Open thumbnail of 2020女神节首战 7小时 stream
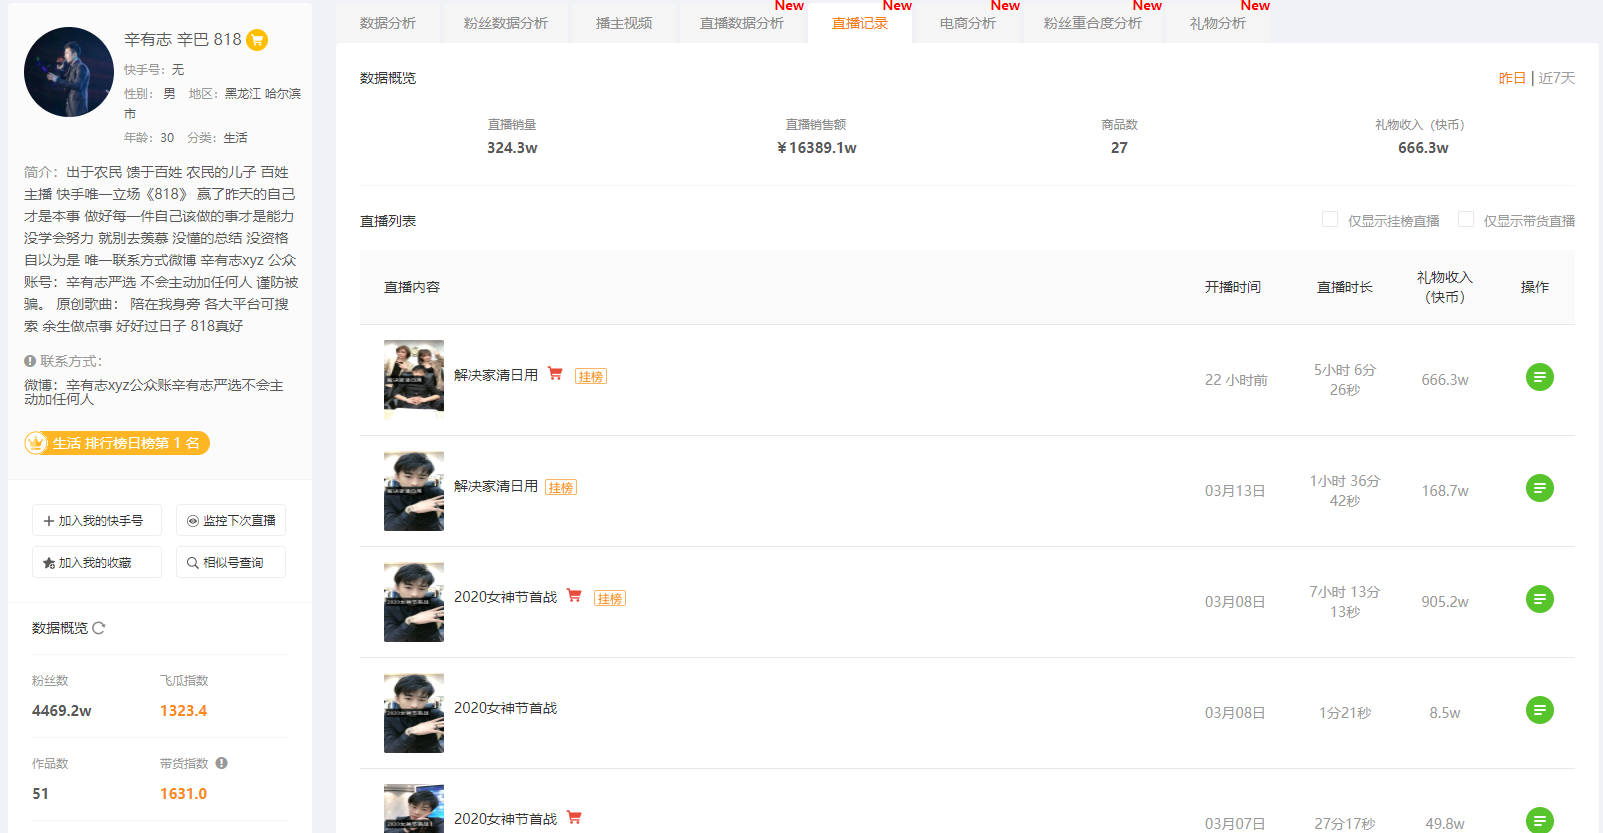 (x=414, y=602)
